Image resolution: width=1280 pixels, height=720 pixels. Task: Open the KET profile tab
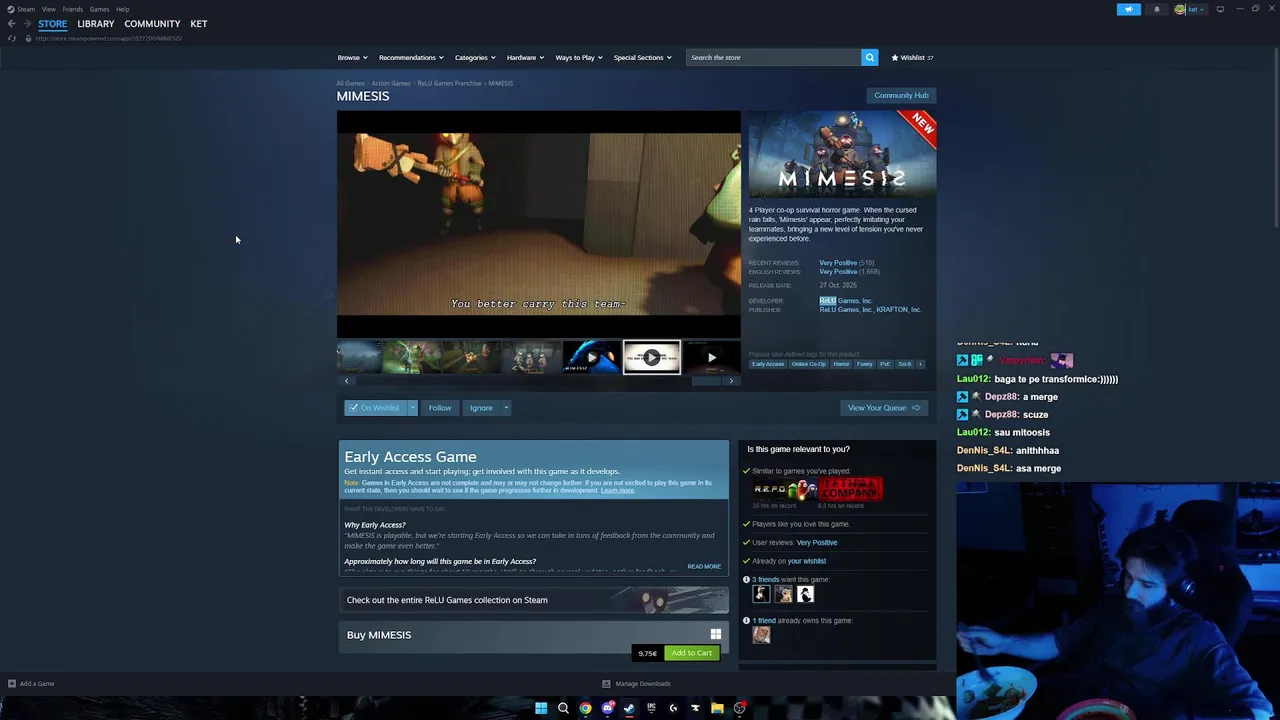(x=199, y=24)
